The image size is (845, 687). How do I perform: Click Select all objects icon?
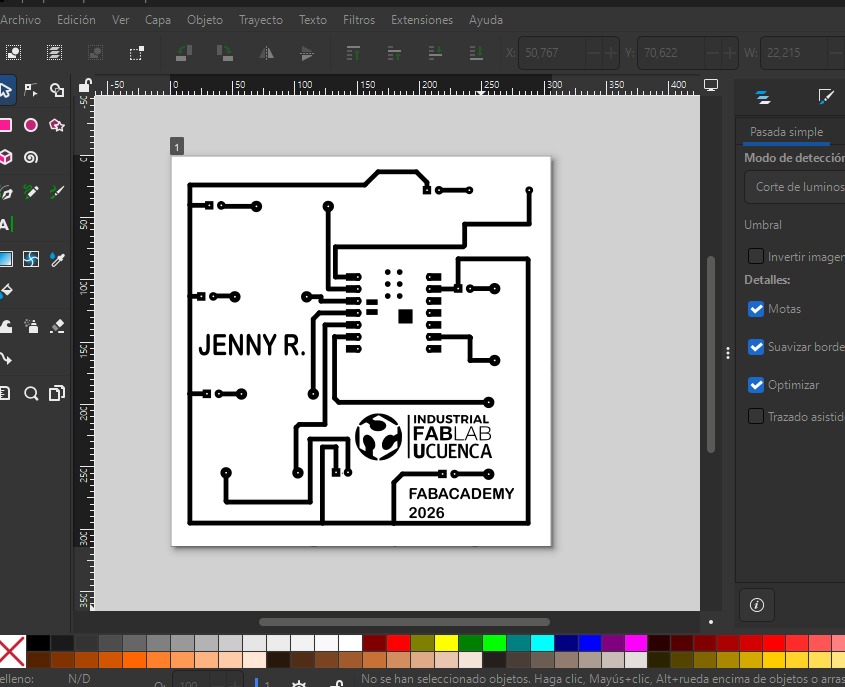(x=13, y=52)
